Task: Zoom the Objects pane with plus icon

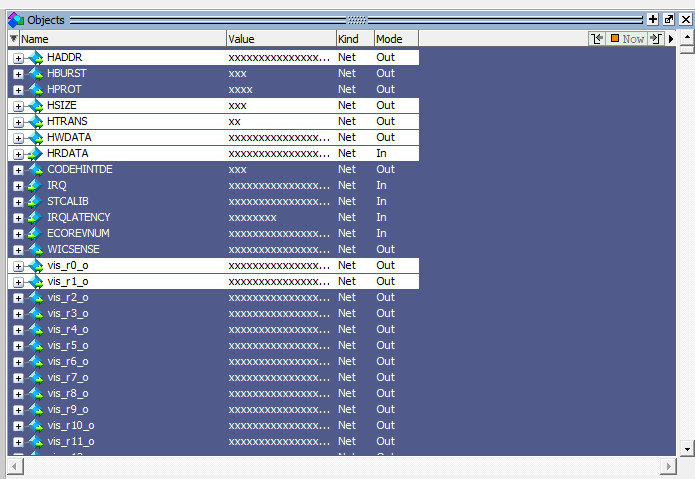Action: click(652, 19)
